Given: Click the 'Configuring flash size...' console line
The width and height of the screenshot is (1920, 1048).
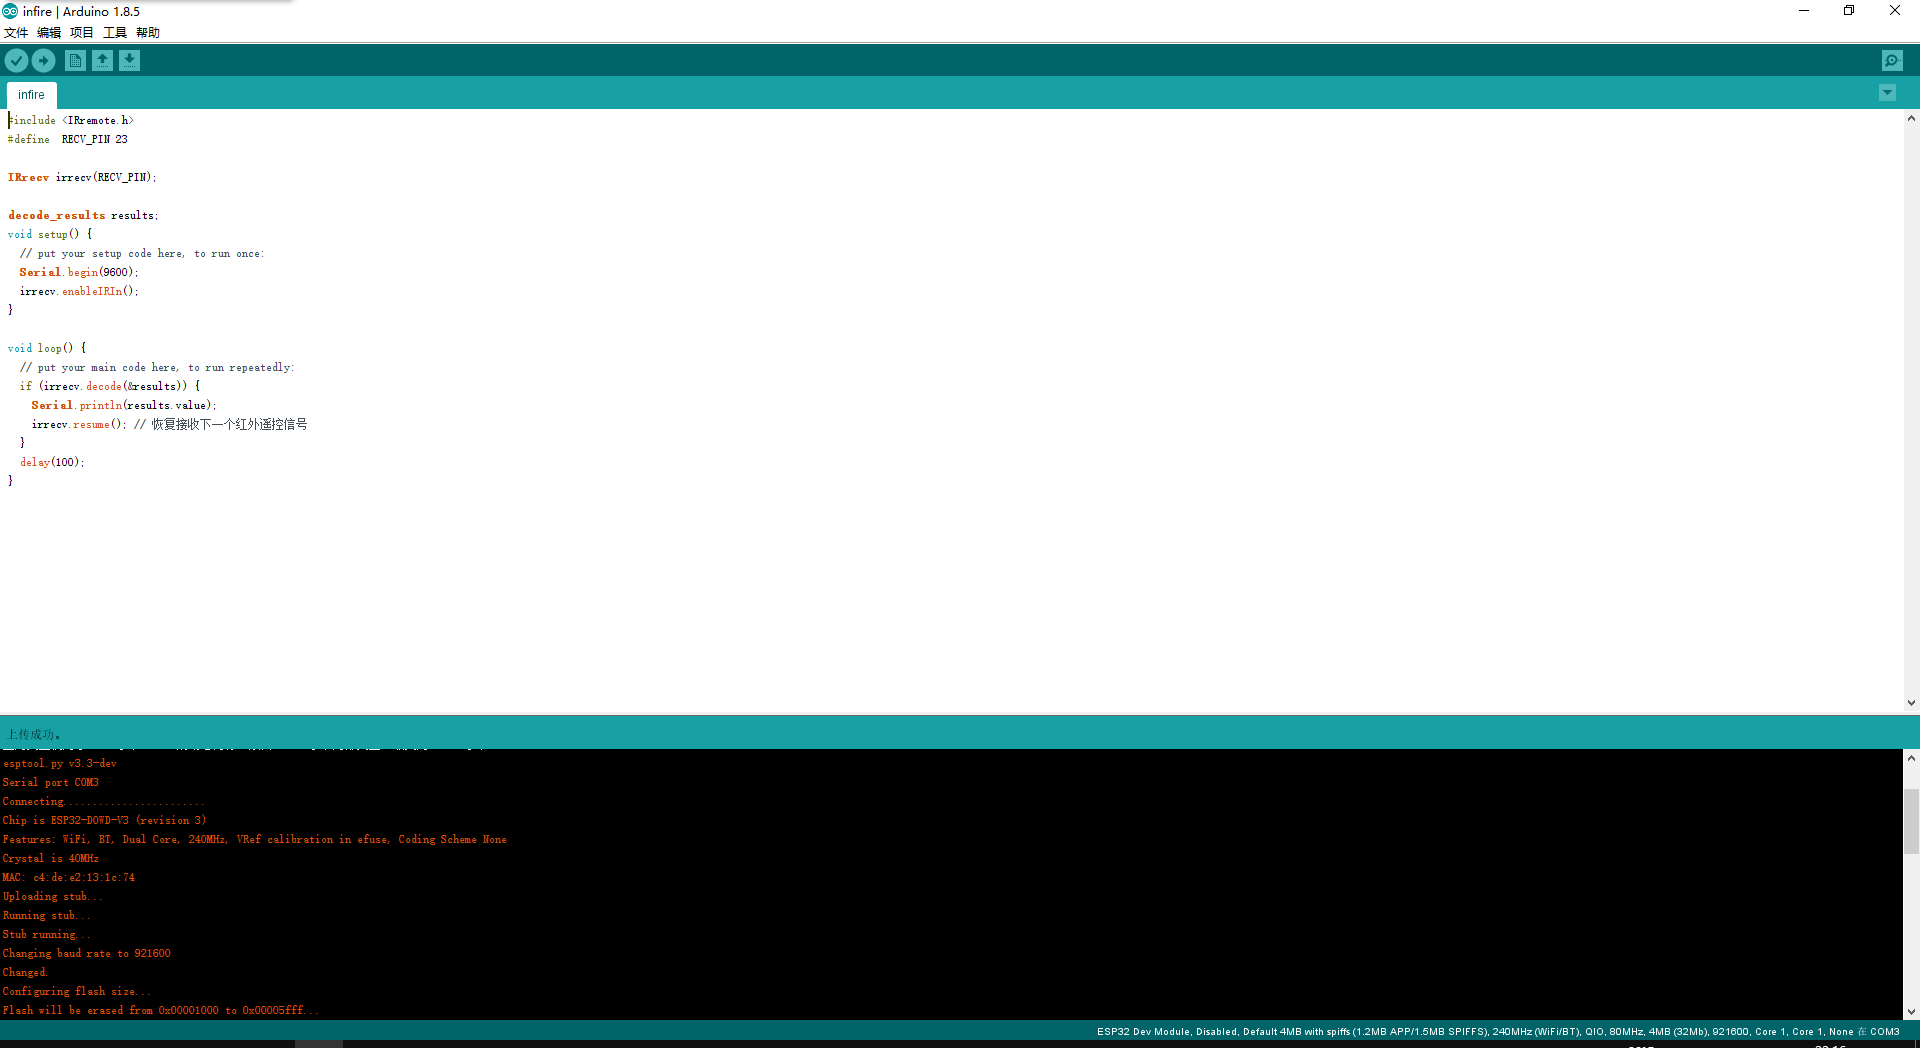Looking at the screenshot, I should tap(77, 992).
